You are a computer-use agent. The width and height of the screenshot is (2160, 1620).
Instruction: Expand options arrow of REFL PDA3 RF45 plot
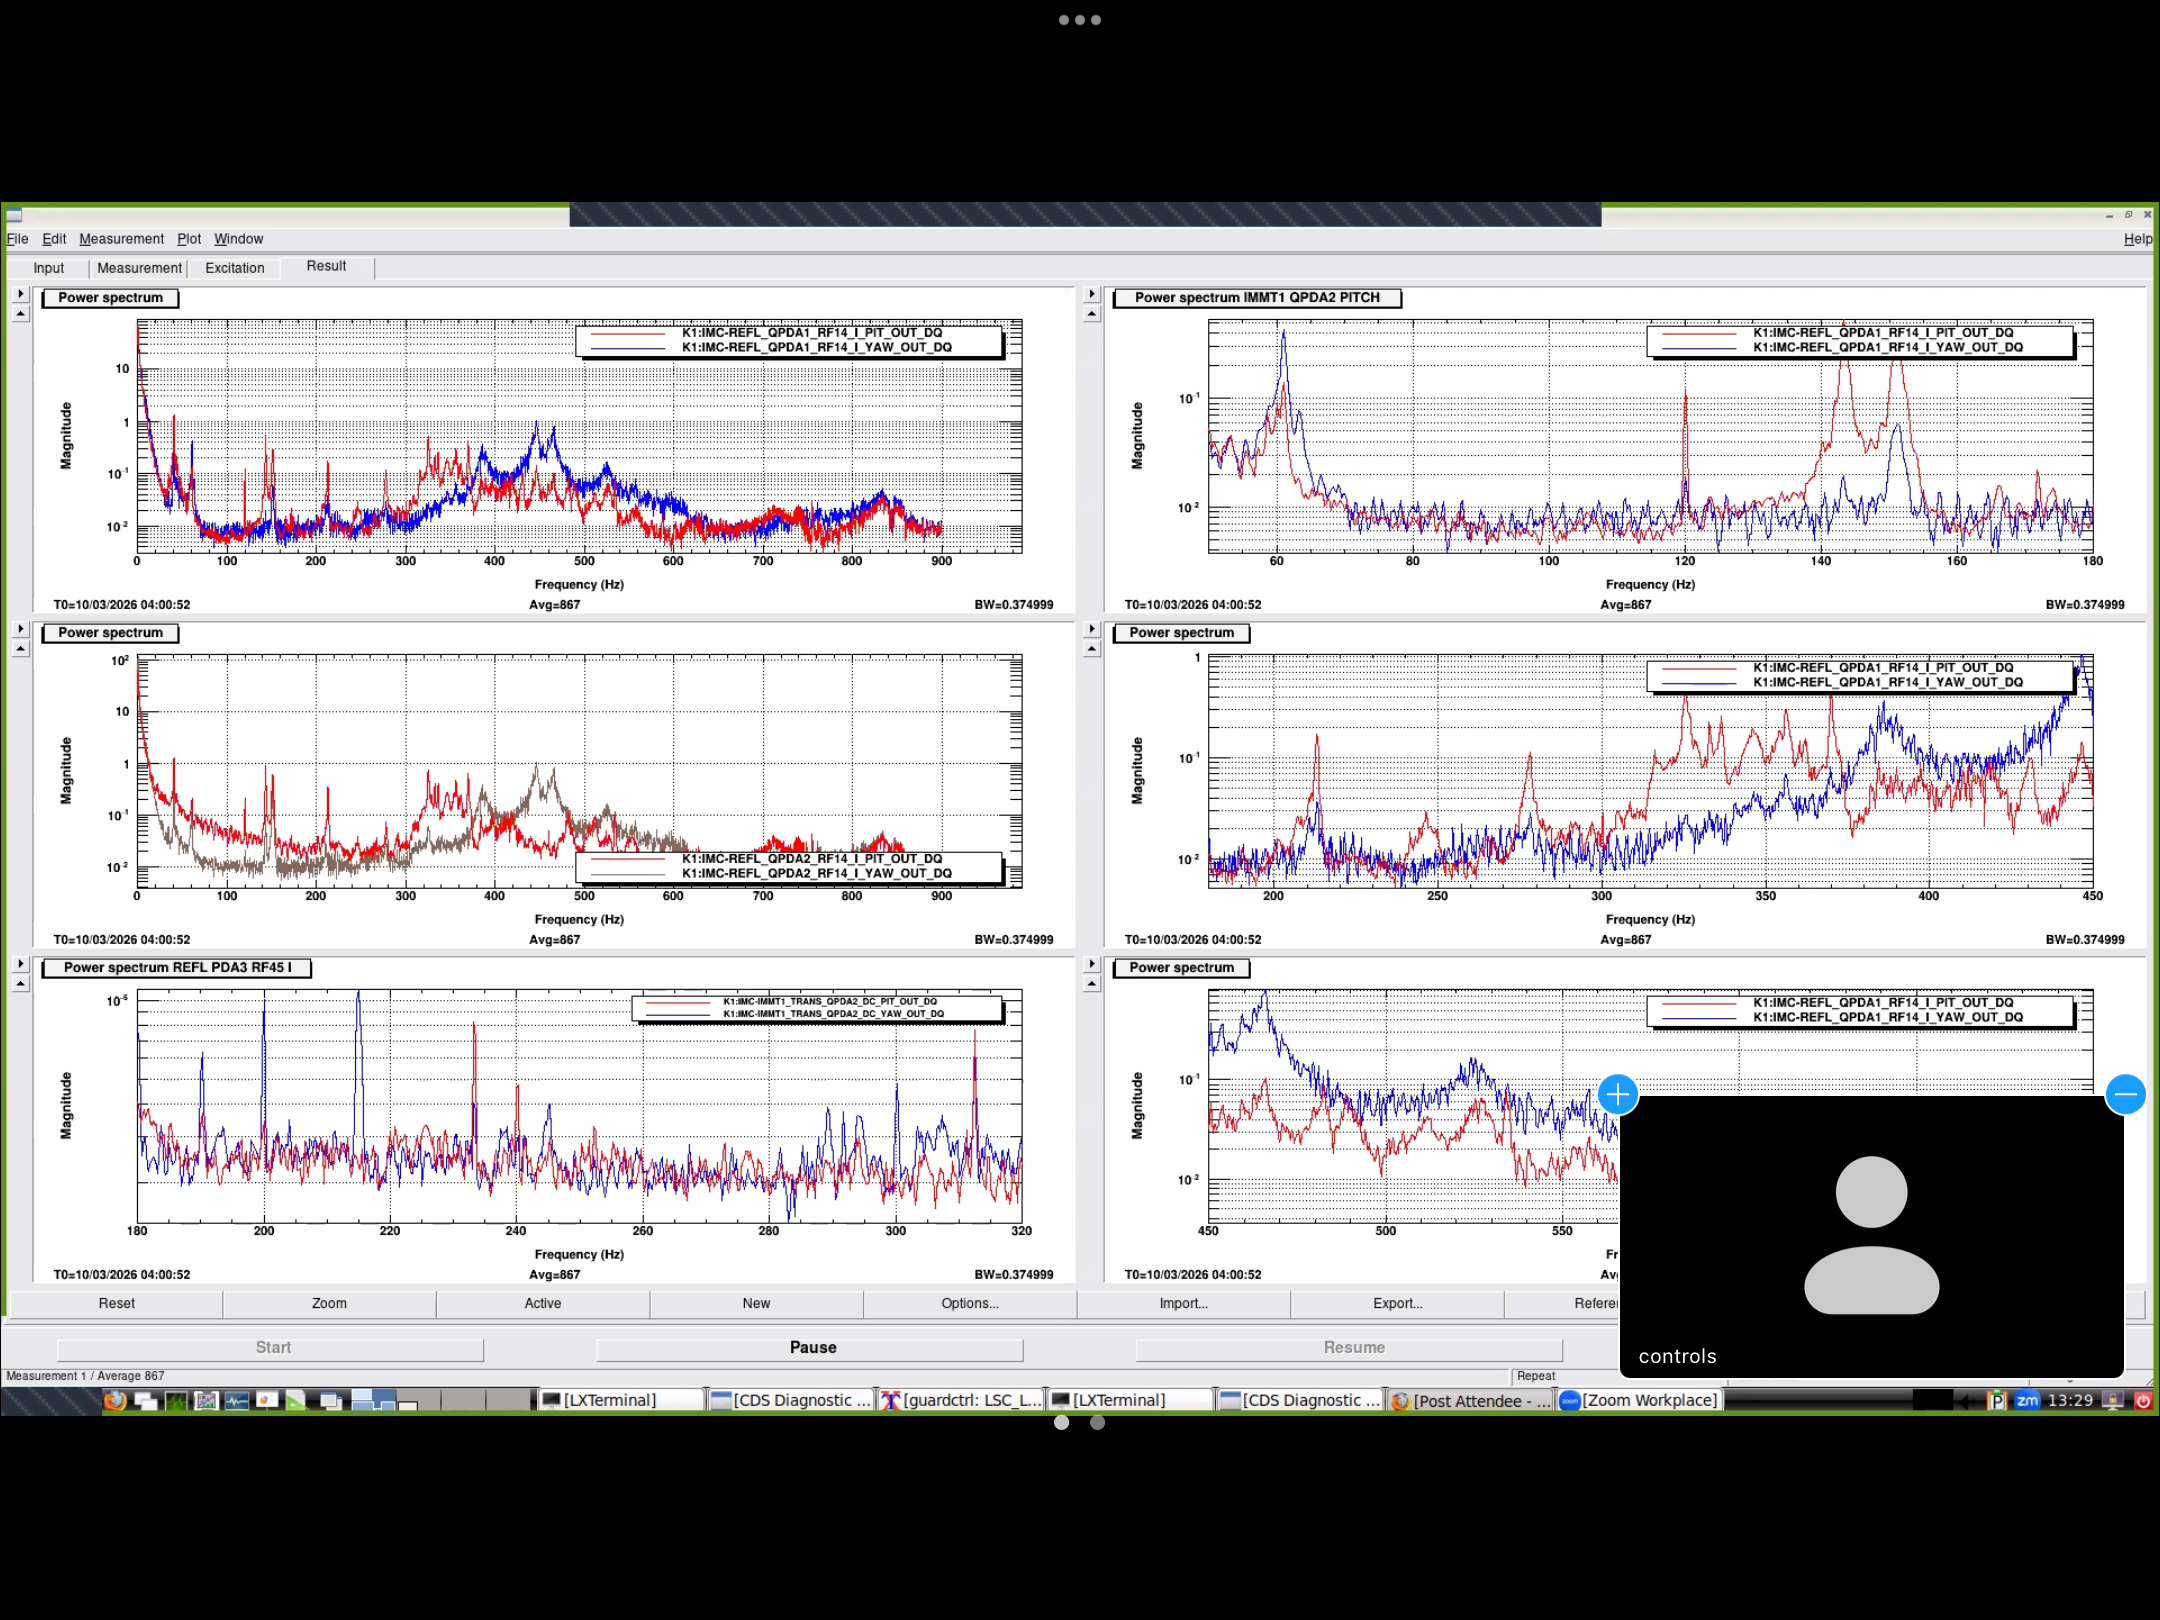[x=20, y=964]
